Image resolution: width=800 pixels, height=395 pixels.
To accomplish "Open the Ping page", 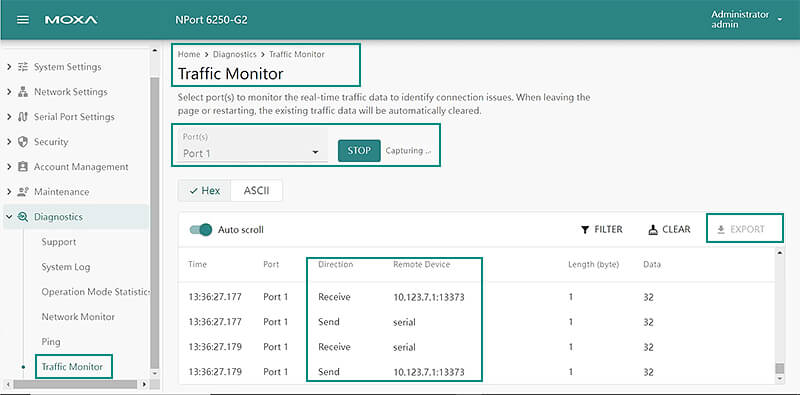I will 51,342.
